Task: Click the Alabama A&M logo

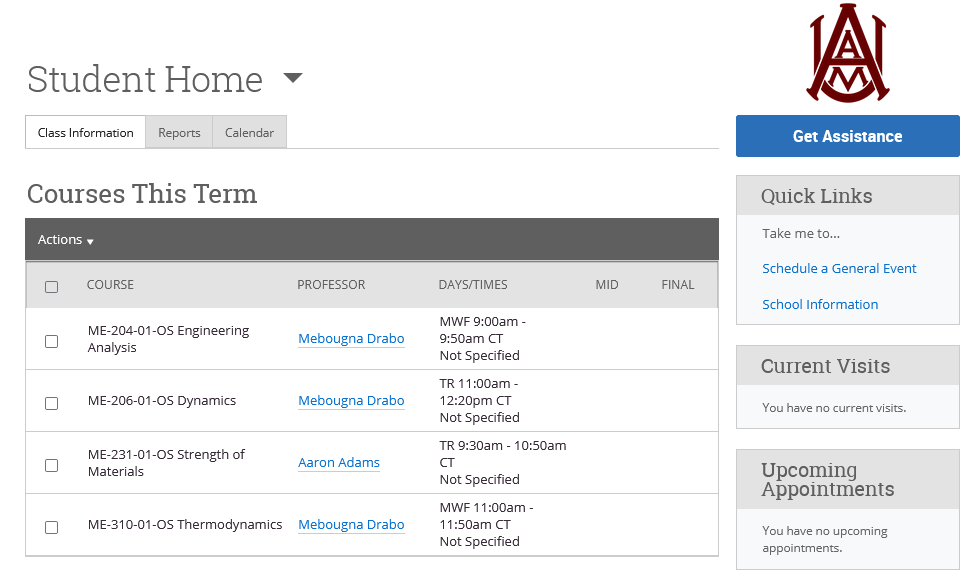Action: pyautogui.click(x=847, y=53)
